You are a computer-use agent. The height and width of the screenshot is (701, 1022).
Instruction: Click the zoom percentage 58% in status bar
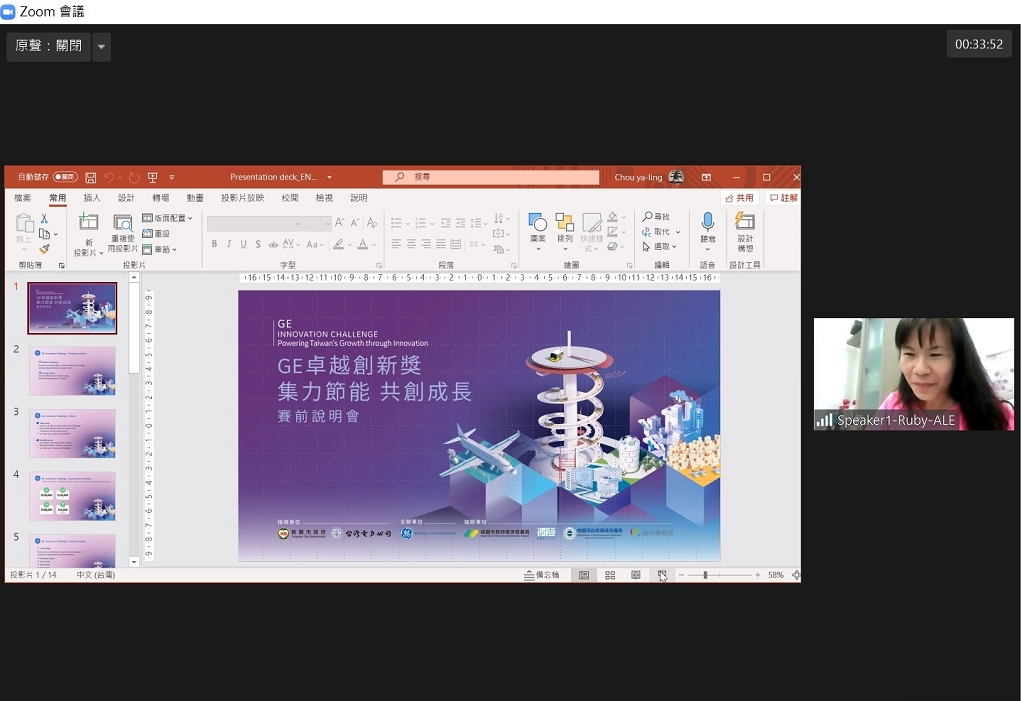click(x=776, y=575)
